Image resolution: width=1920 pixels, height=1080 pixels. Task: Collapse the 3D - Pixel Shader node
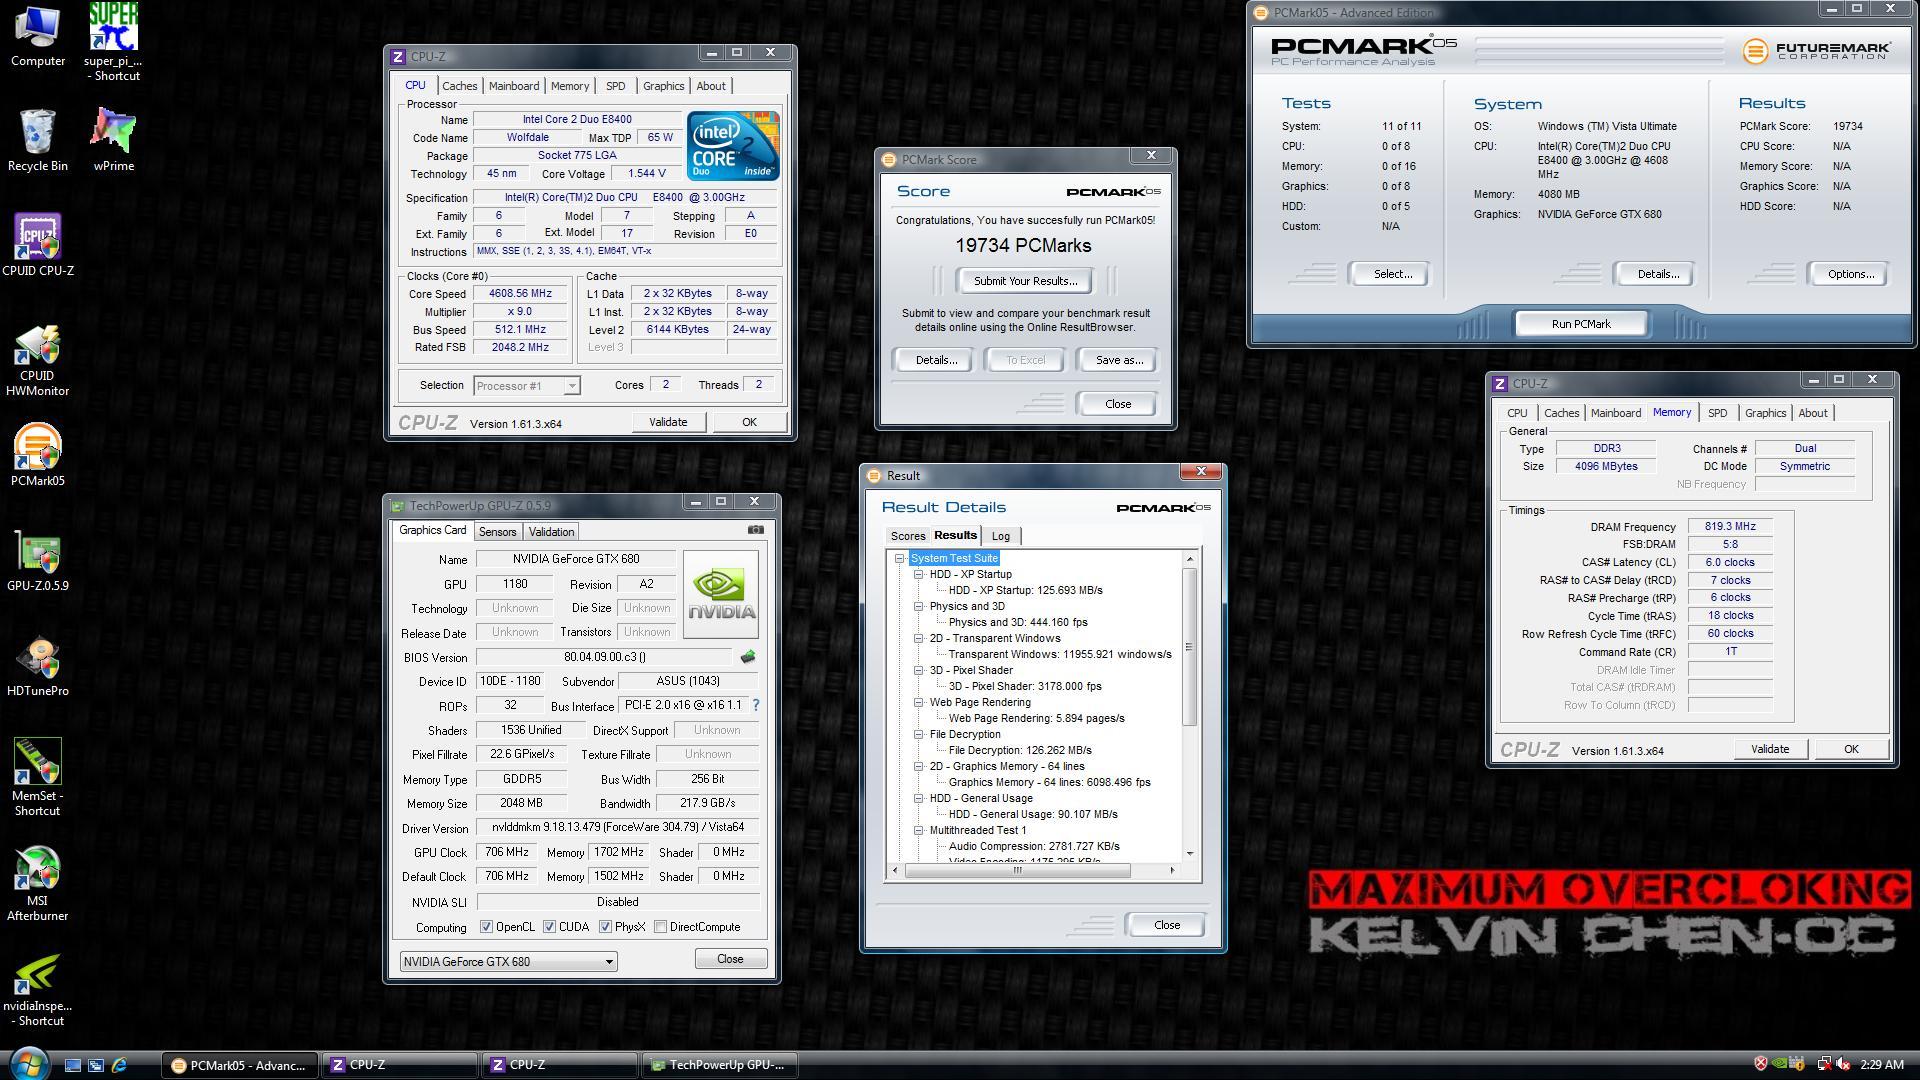pyautogui.click(x=918, y=670)
